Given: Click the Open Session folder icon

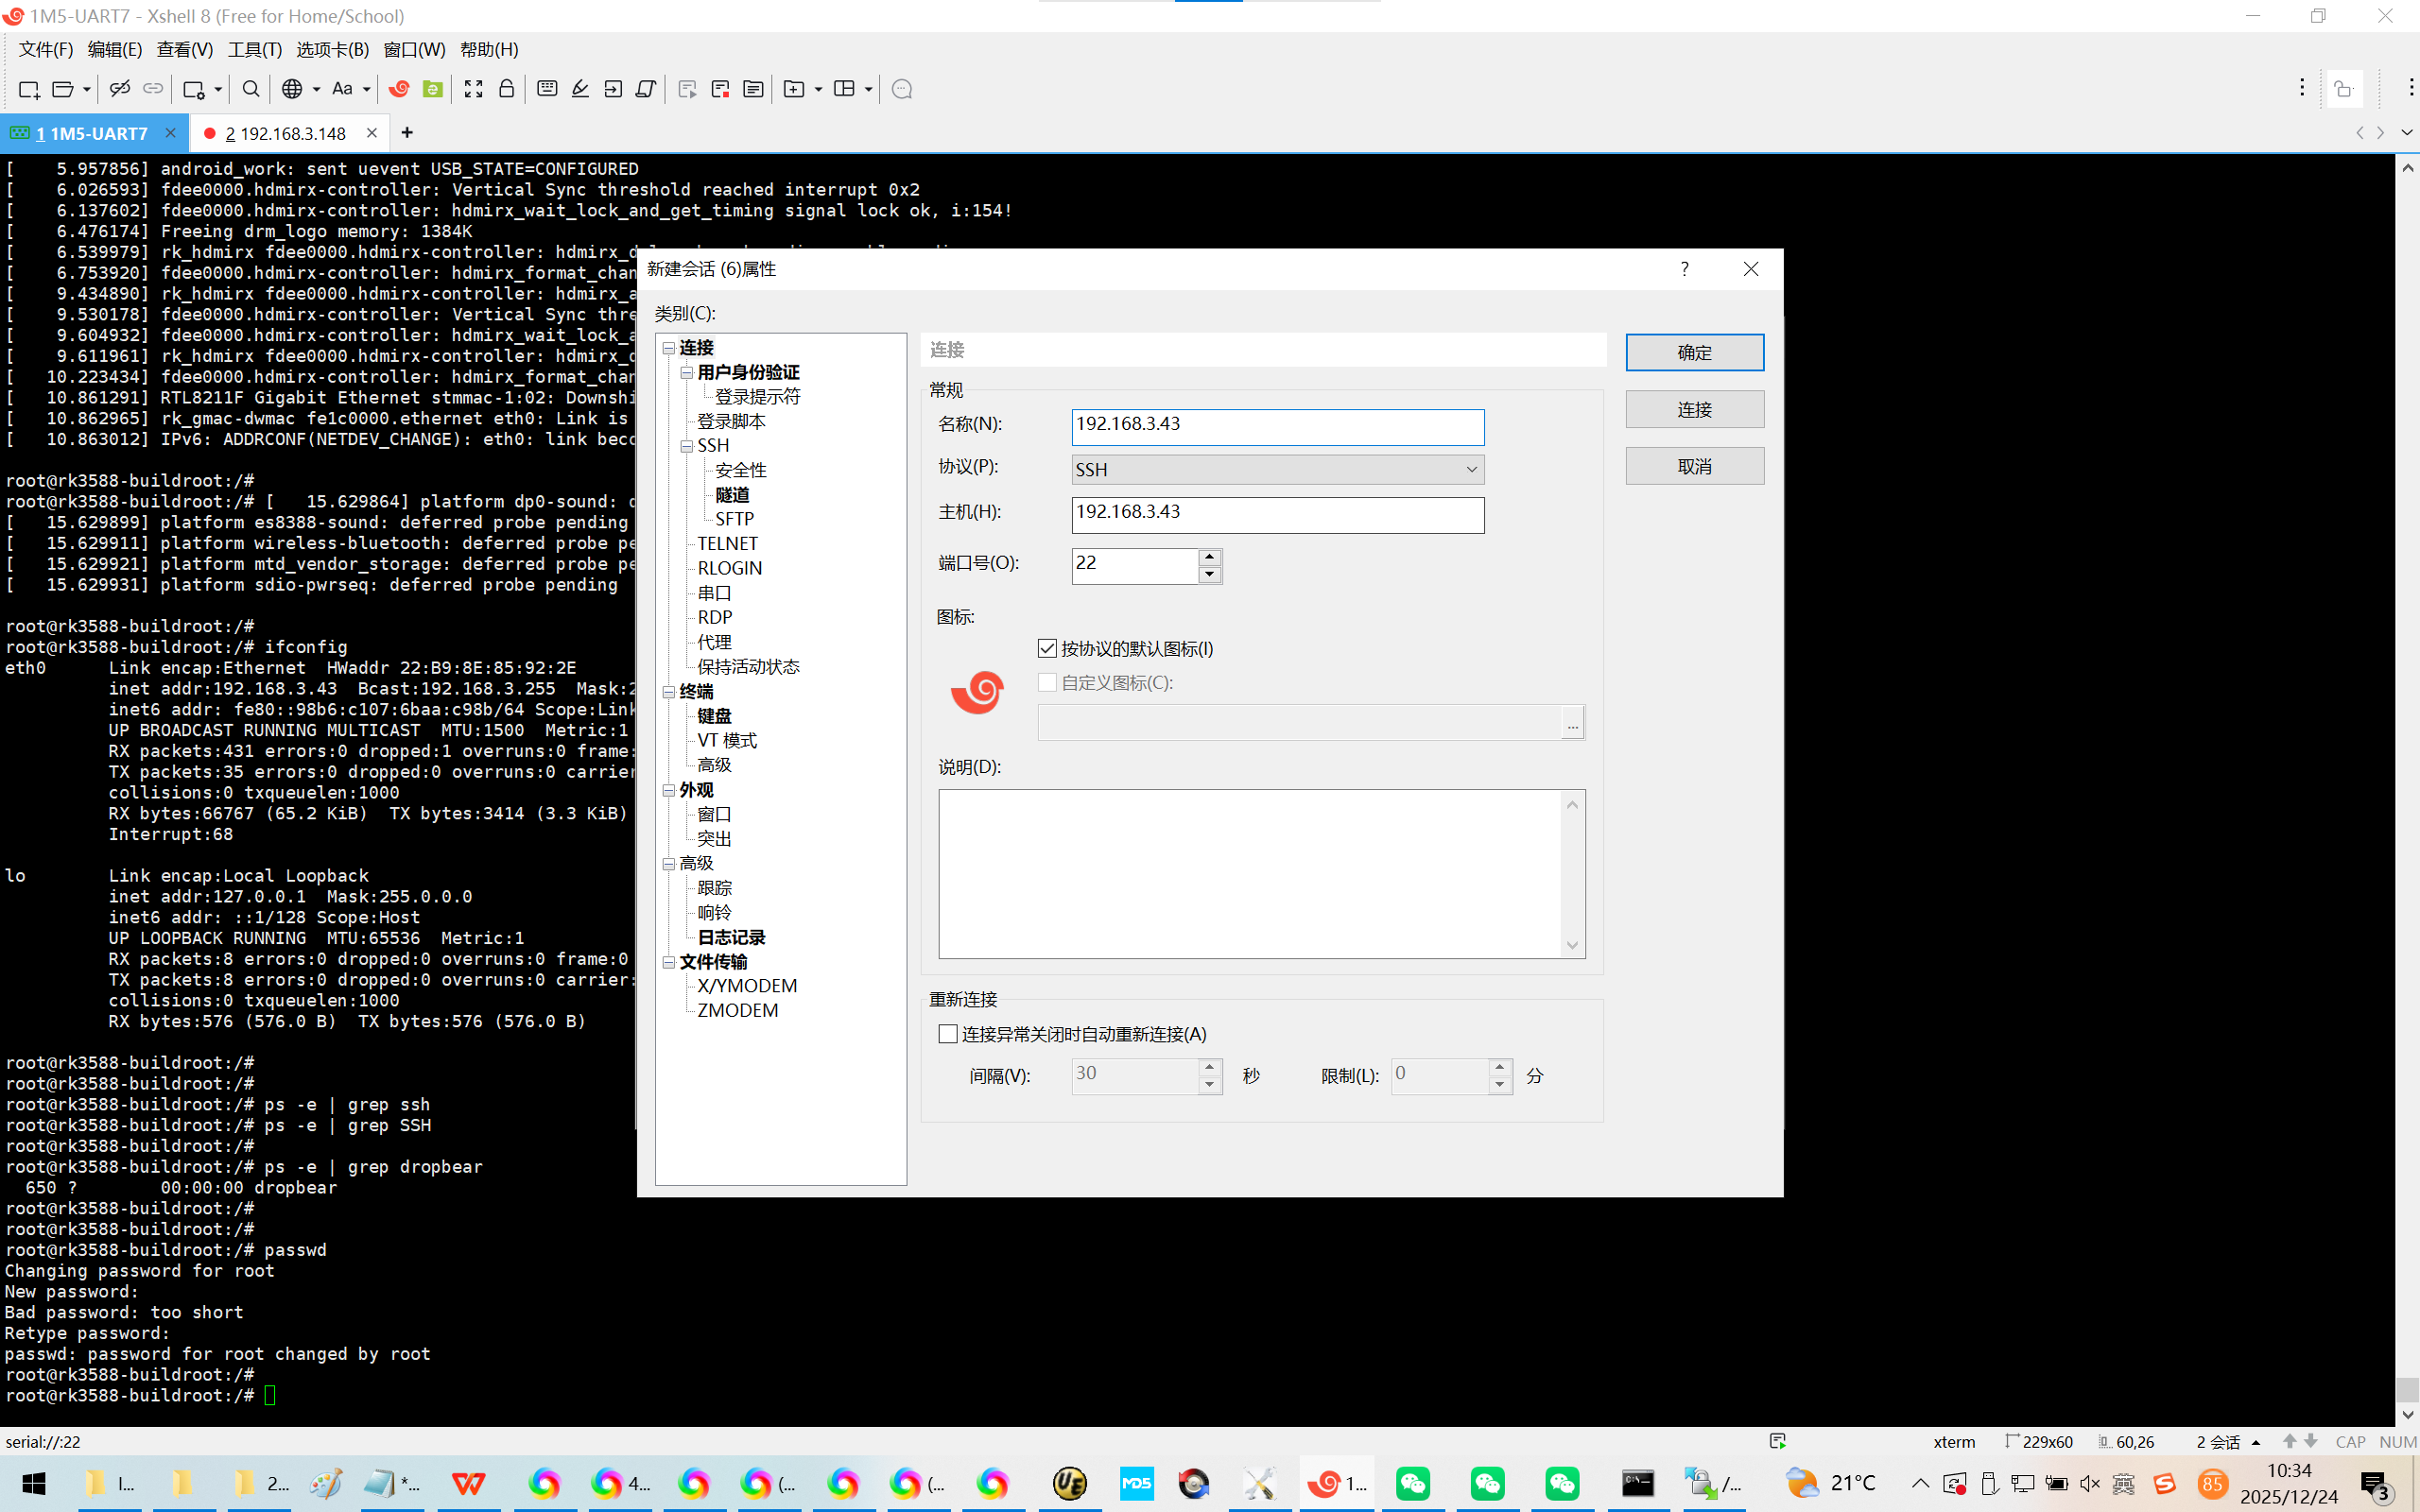Looking at the screenshot, I should 62,89.
